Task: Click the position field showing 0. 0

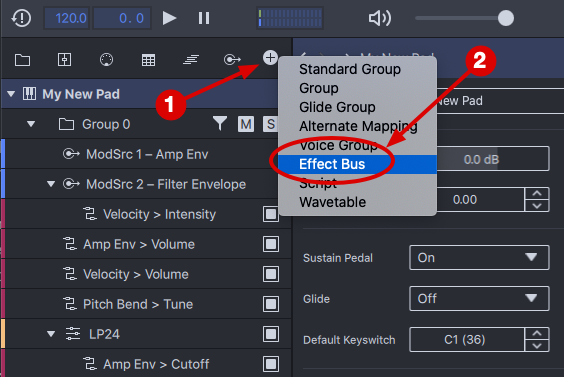Action: pos(122,18)
